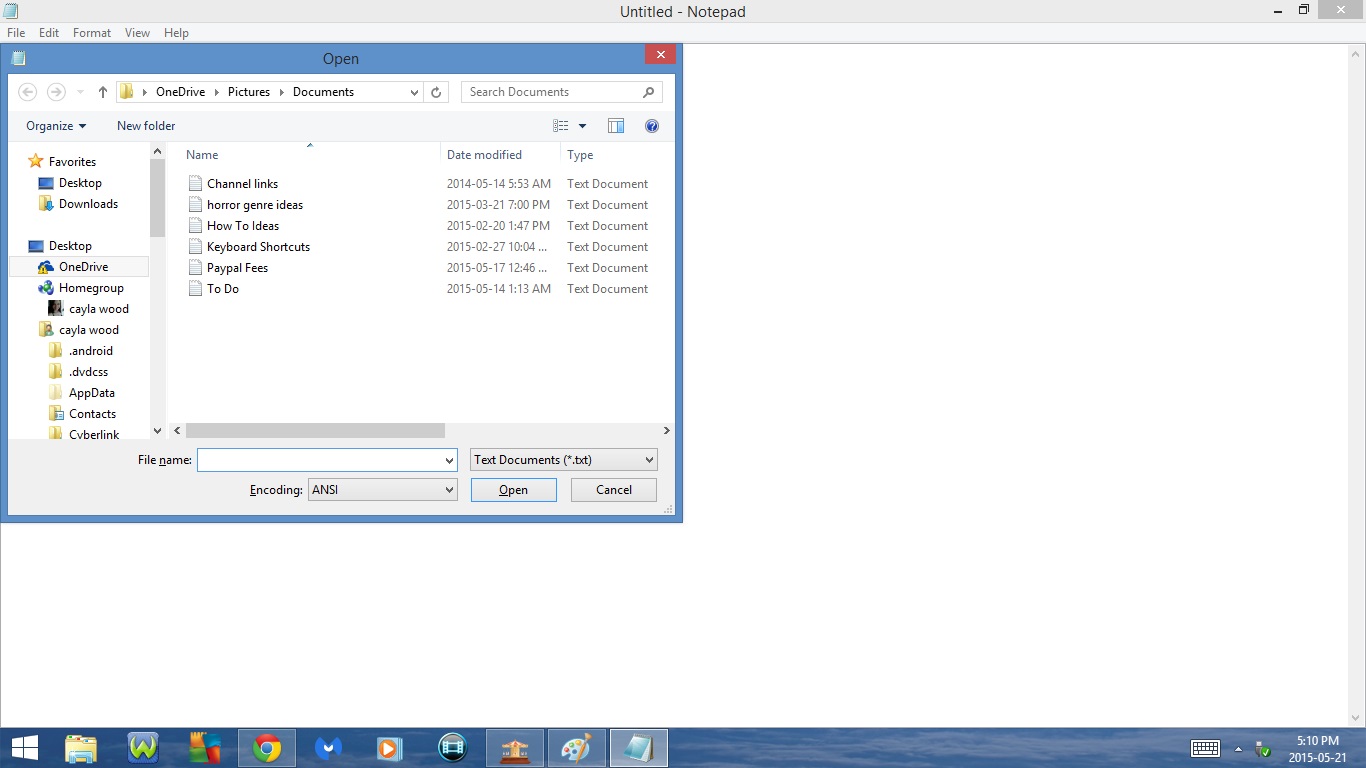The width and height of the screenshot is (1366, 768).
Task: Change the view layout icon
Action: click(x=561, y=126)
